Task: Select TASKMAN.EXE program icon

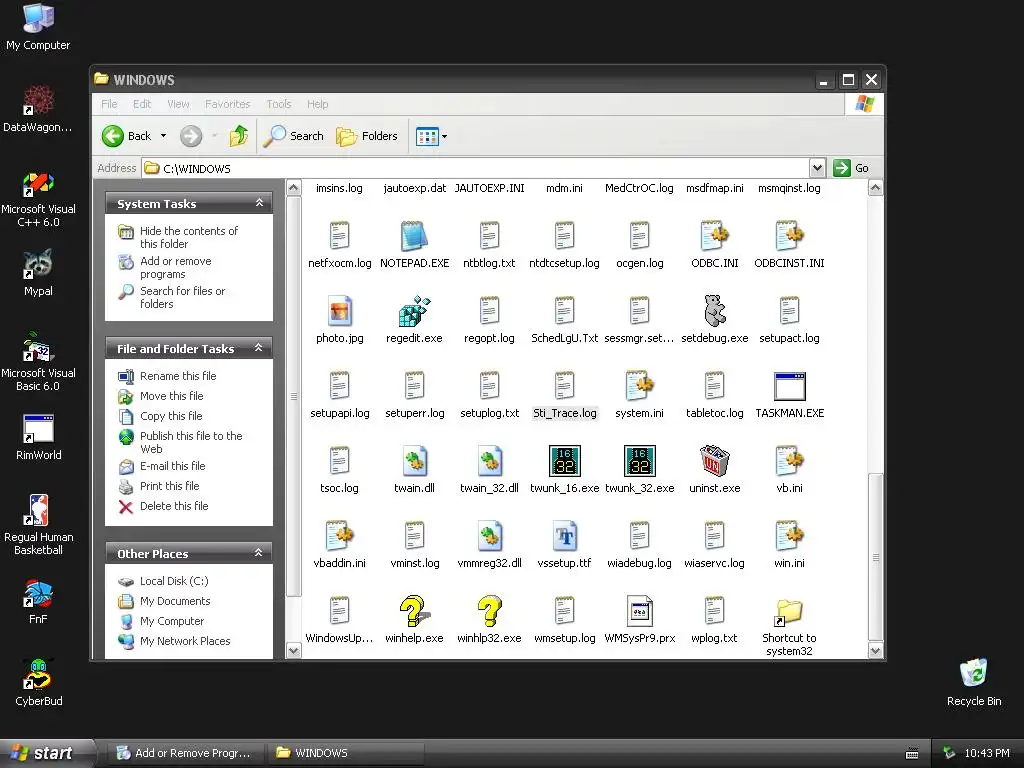Action: 789,386
